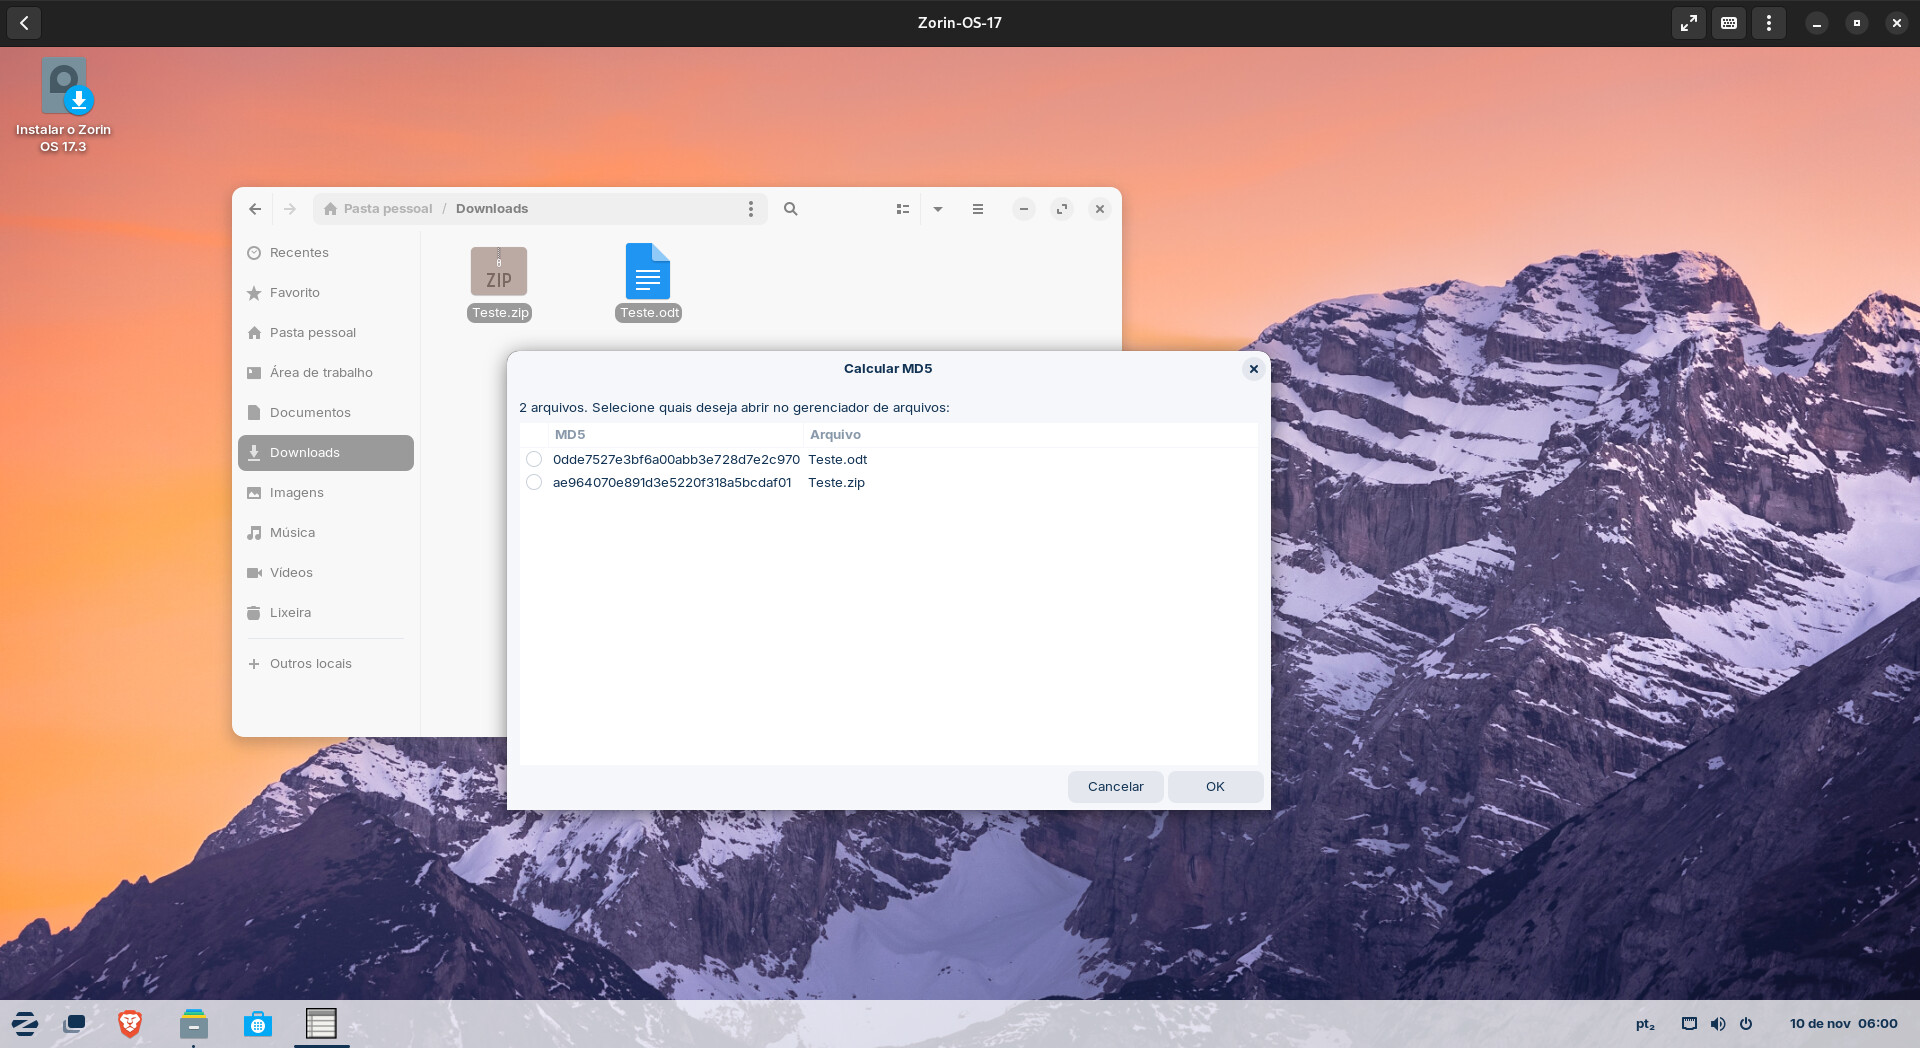Screen dimensions: 1920x1048
Task: Open the Brave browser from the taskbar
Action: click(130, 1023)
